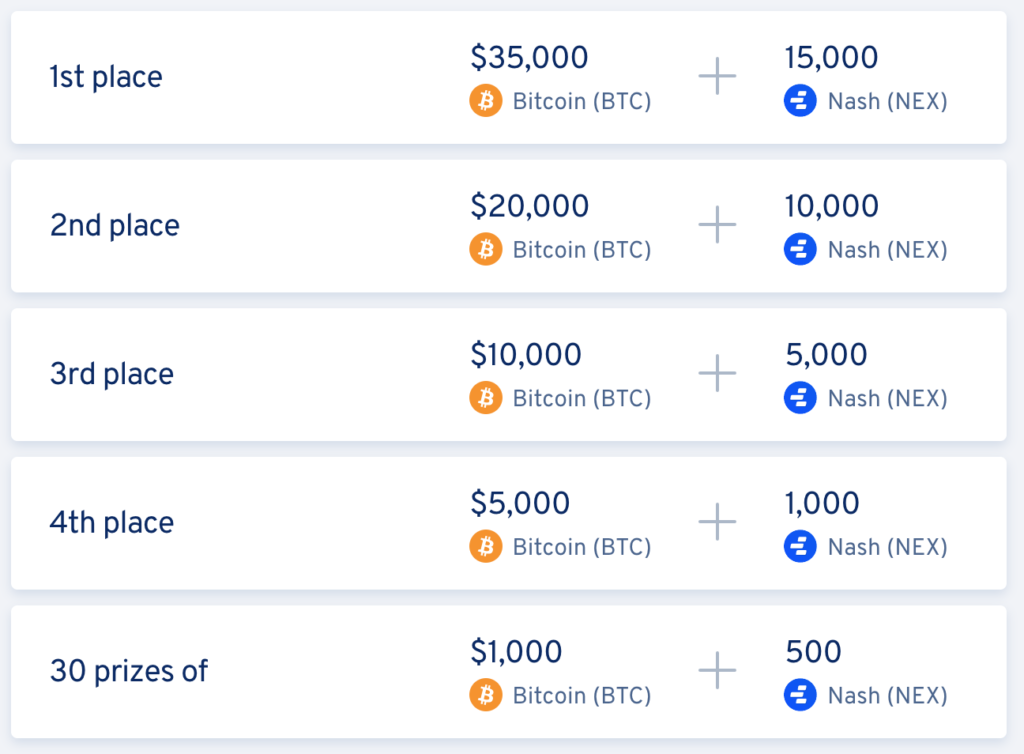This screenshot has width=1024, height=754.
Task: Click the Nash icon in 2nd place row
Action: coord(800,249)
